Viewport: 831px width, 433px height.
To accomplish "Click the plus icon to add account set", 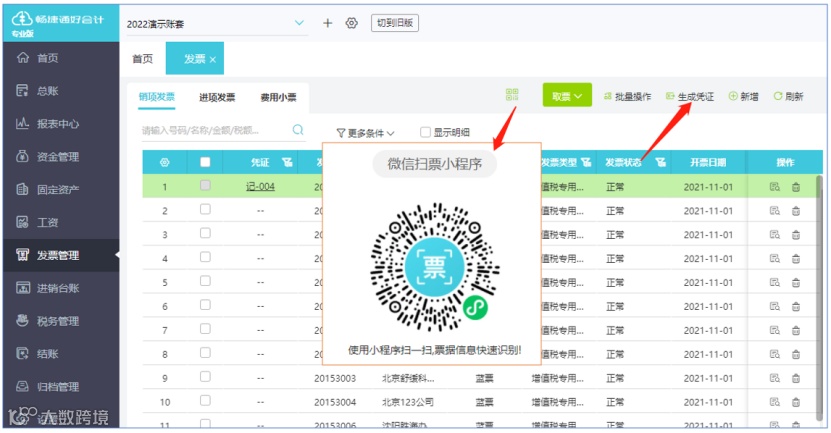I will (x=328, y=23).
